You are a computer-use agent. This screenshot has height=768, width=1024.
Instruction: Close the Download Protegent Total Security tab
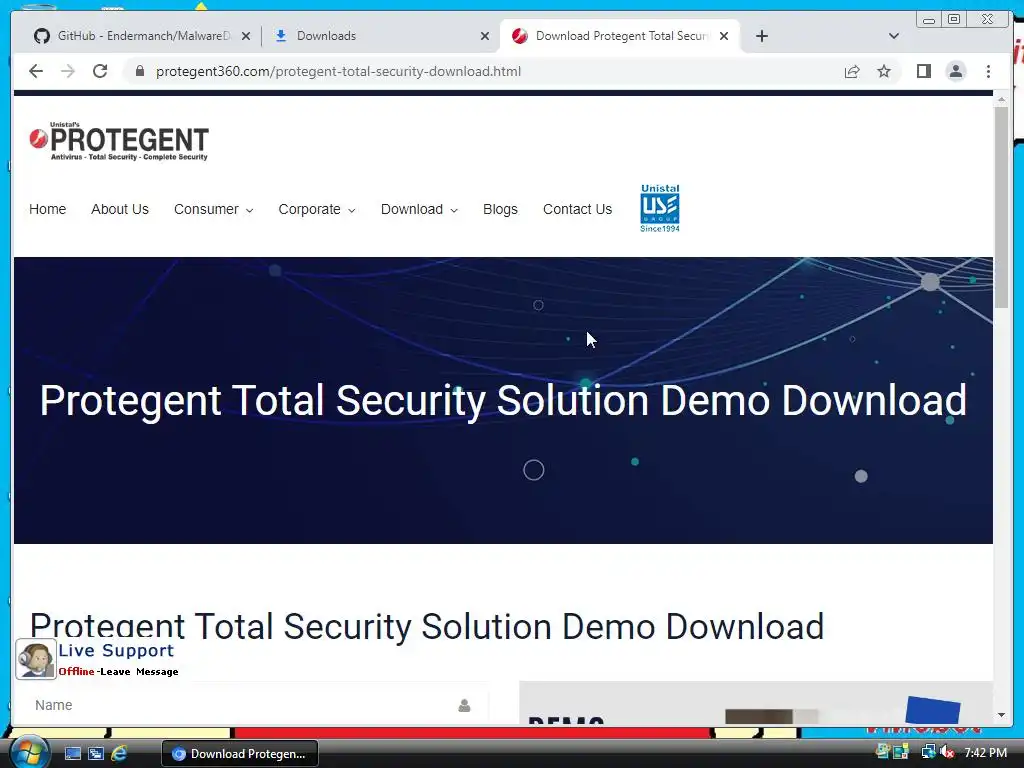tap(724, 37)
